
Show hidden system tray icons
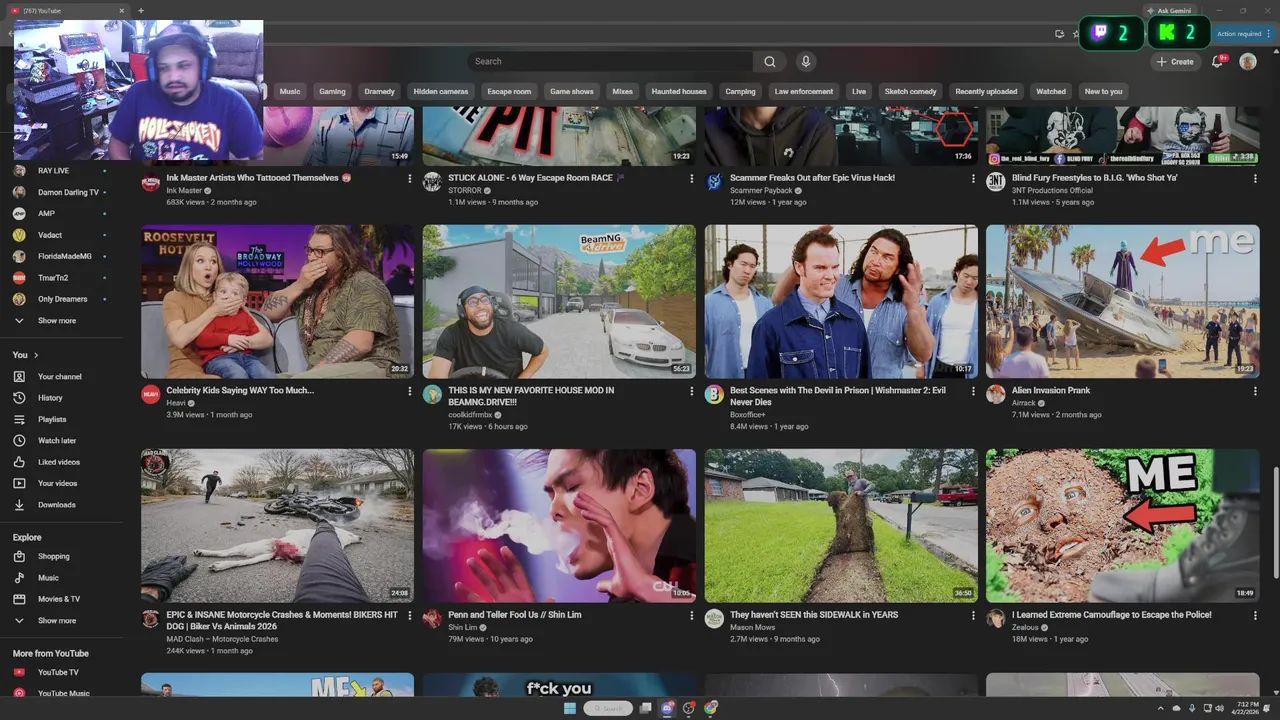[1161, 708]
